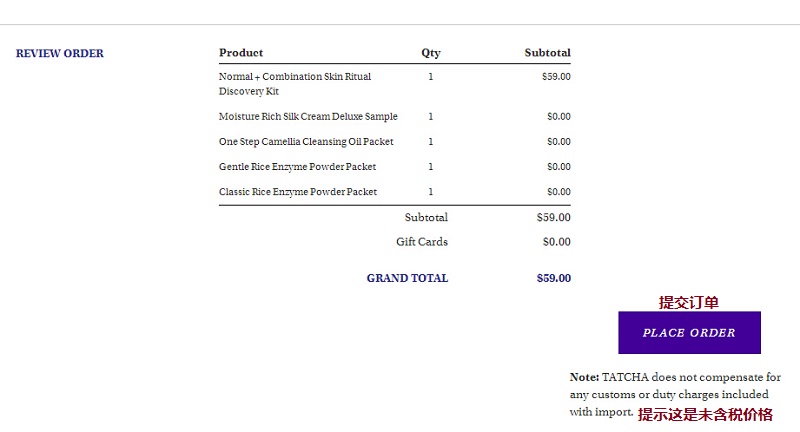
Task: Click the Gift Cards label
Action: (422, 242)
